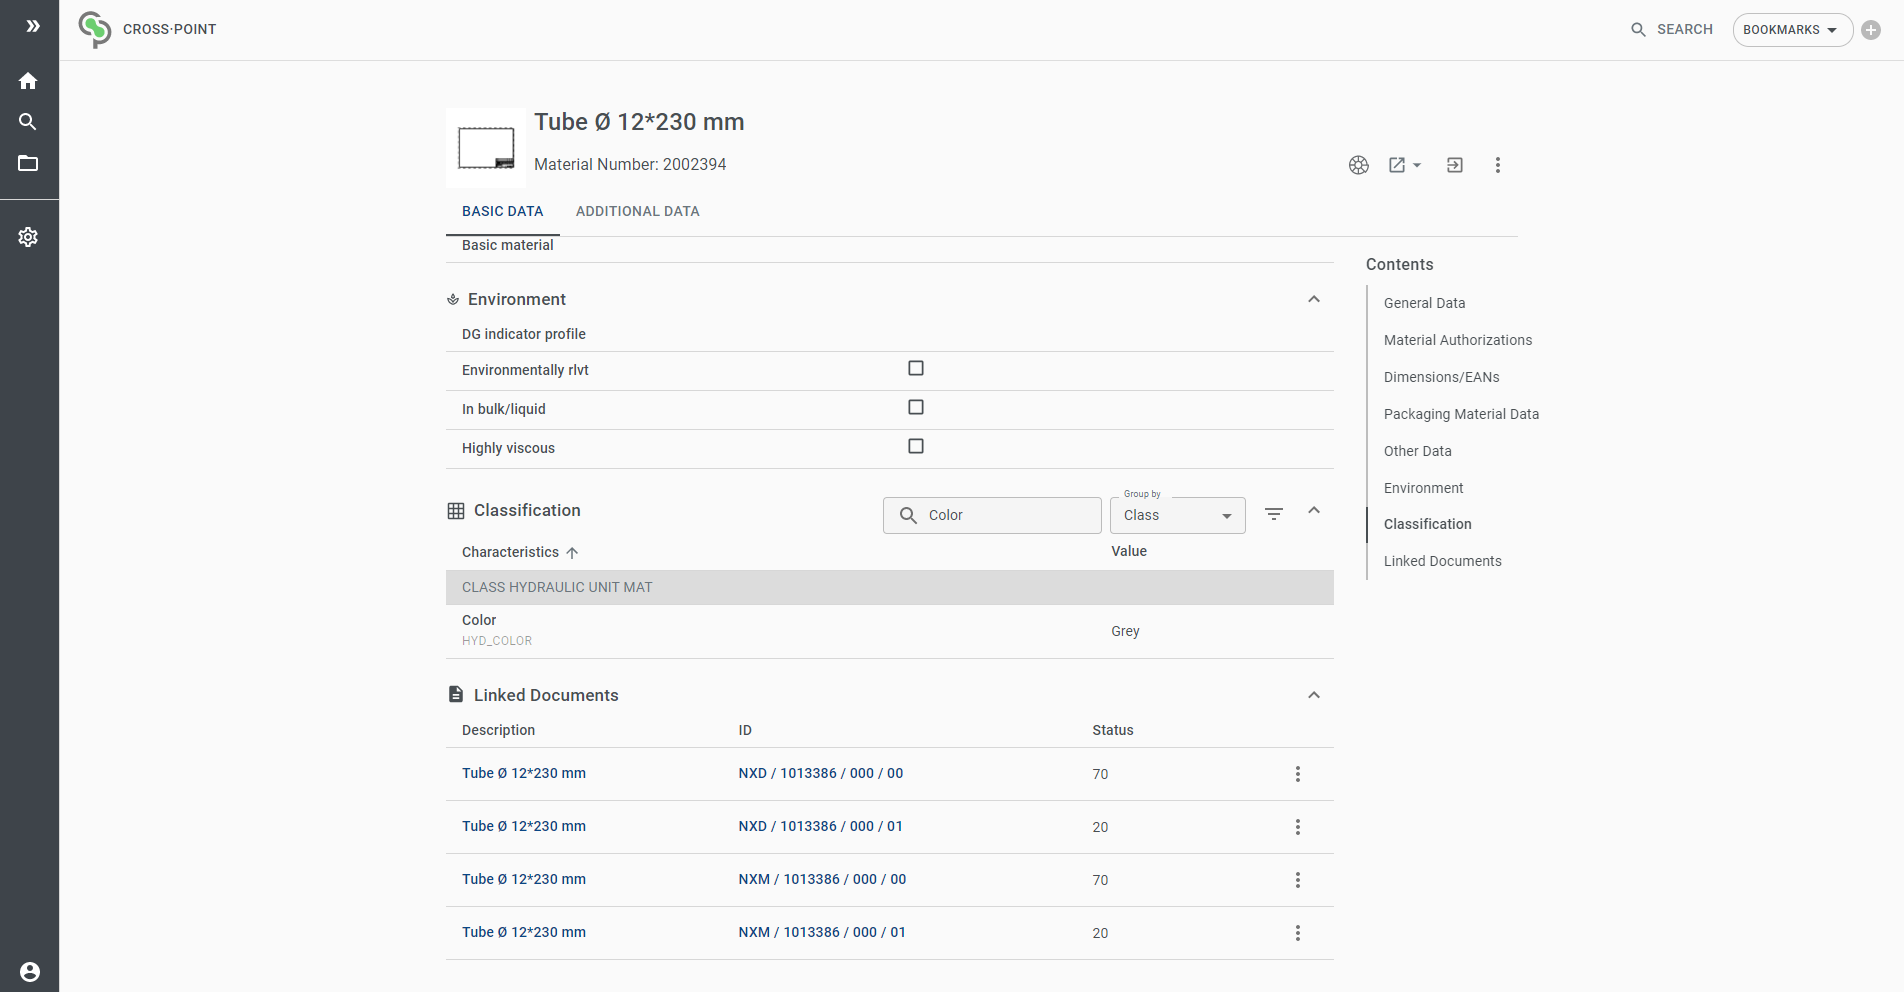The image size is (1904, 992).
Task: Jump to Packaging Material Data in Contents
Action: click(x=1461, y=414)
